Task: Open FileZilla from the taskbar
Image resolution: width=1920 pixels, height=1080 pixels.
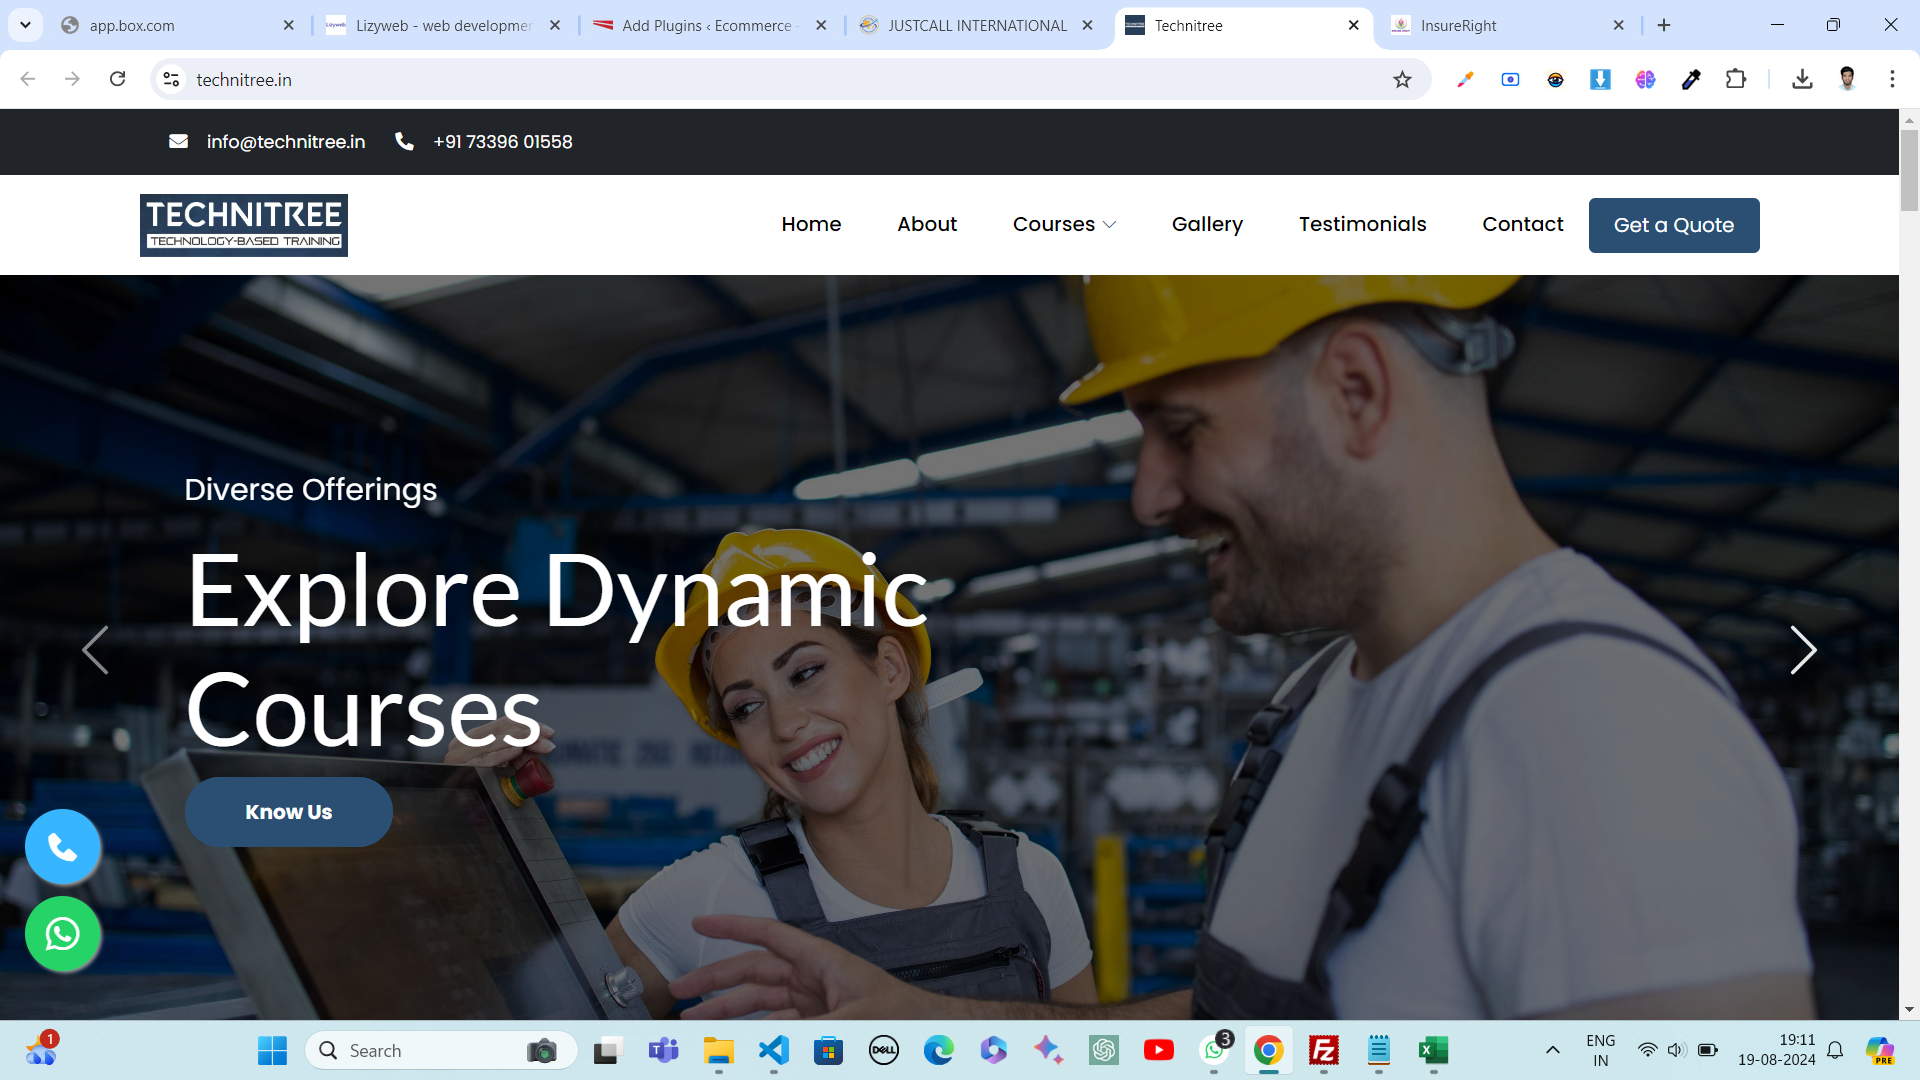Action: pos(1324,1050)
